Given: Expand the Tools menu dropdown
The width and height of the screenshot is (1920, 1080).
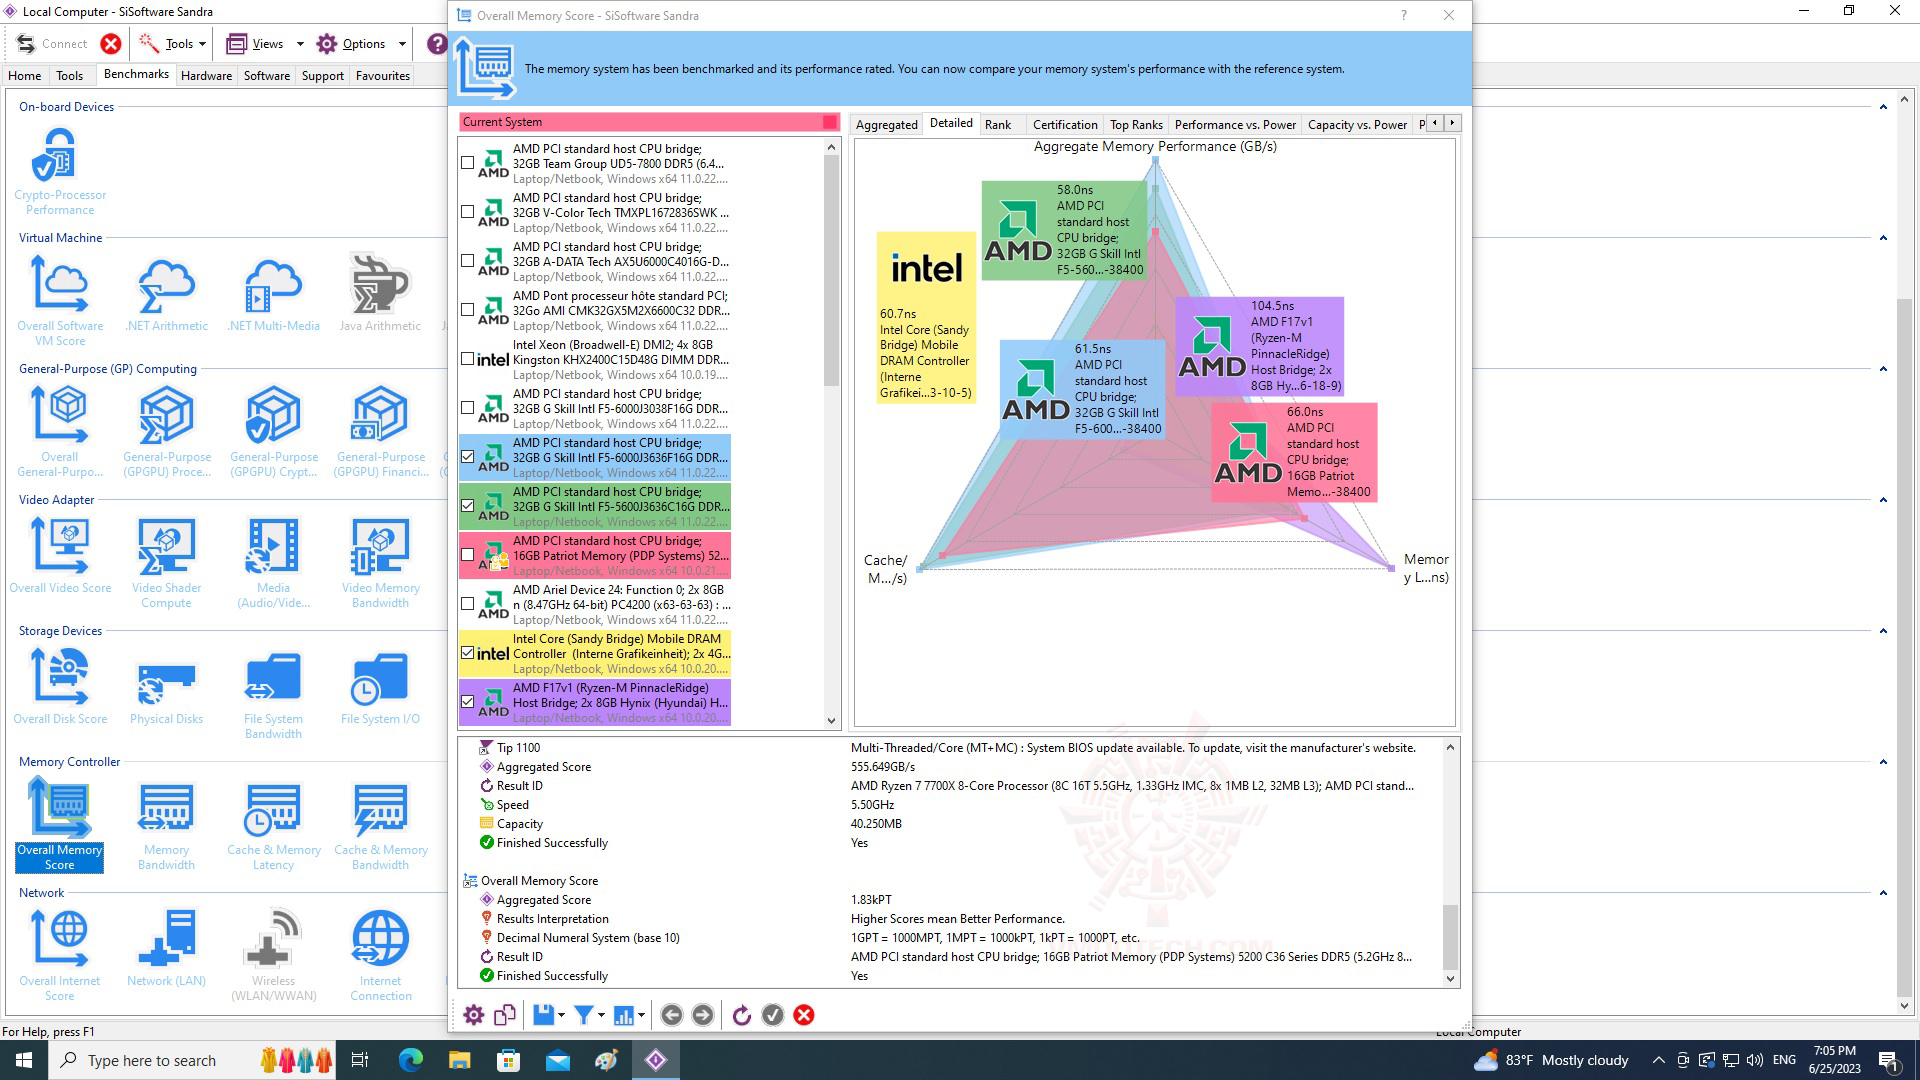Looking at the screenshot, I should pyautogui.click(x=202, y=44).
